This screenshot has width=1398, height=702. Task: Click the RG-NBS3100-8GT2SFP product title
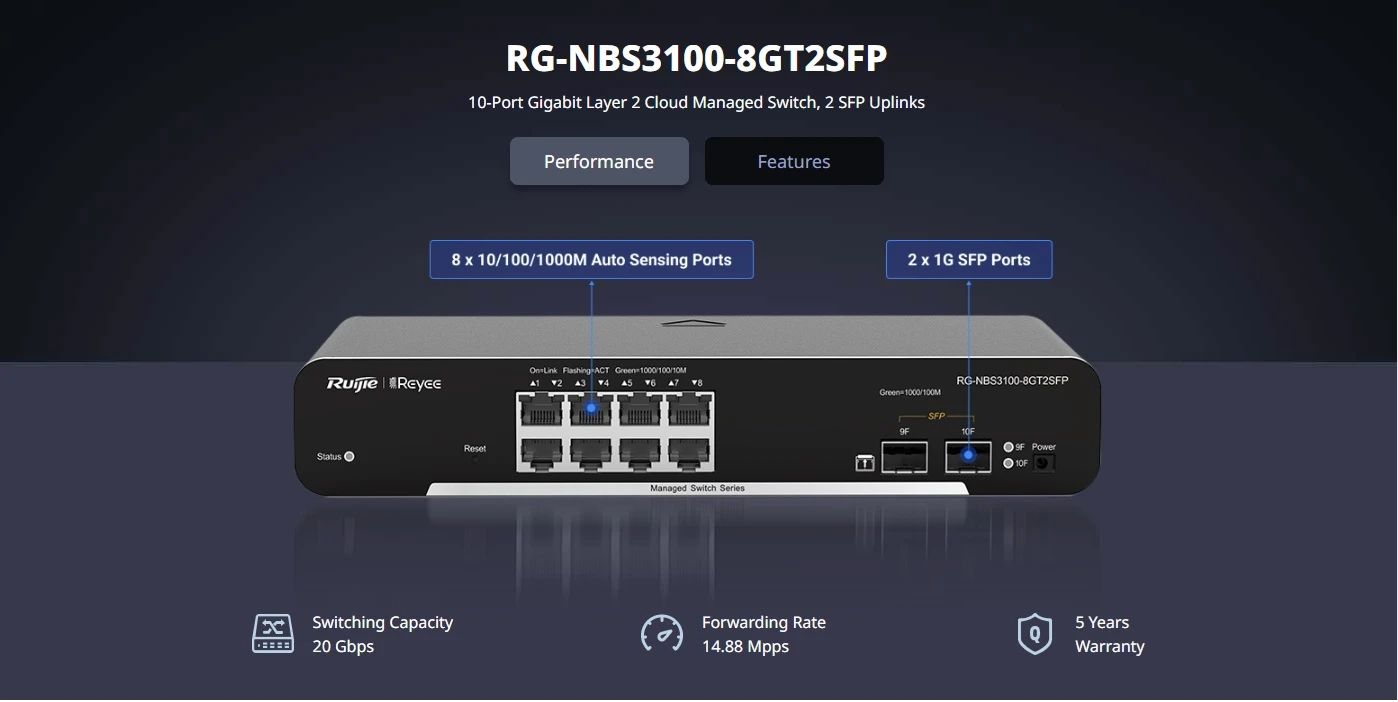697,57
